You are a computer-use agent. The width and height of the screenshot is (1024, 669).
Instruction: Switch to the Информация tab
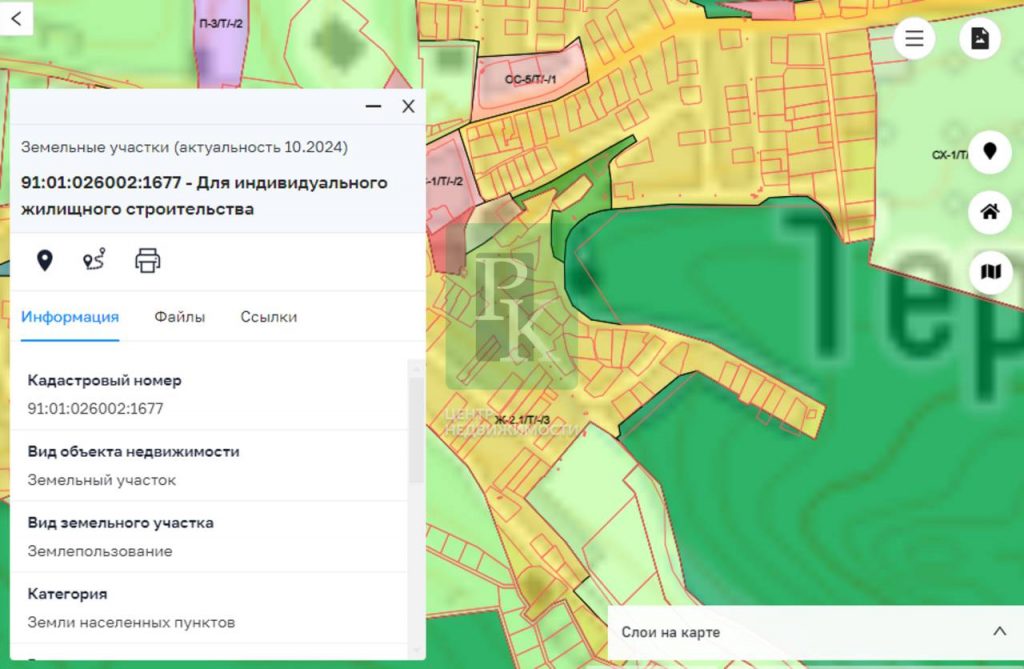[70, 317]
